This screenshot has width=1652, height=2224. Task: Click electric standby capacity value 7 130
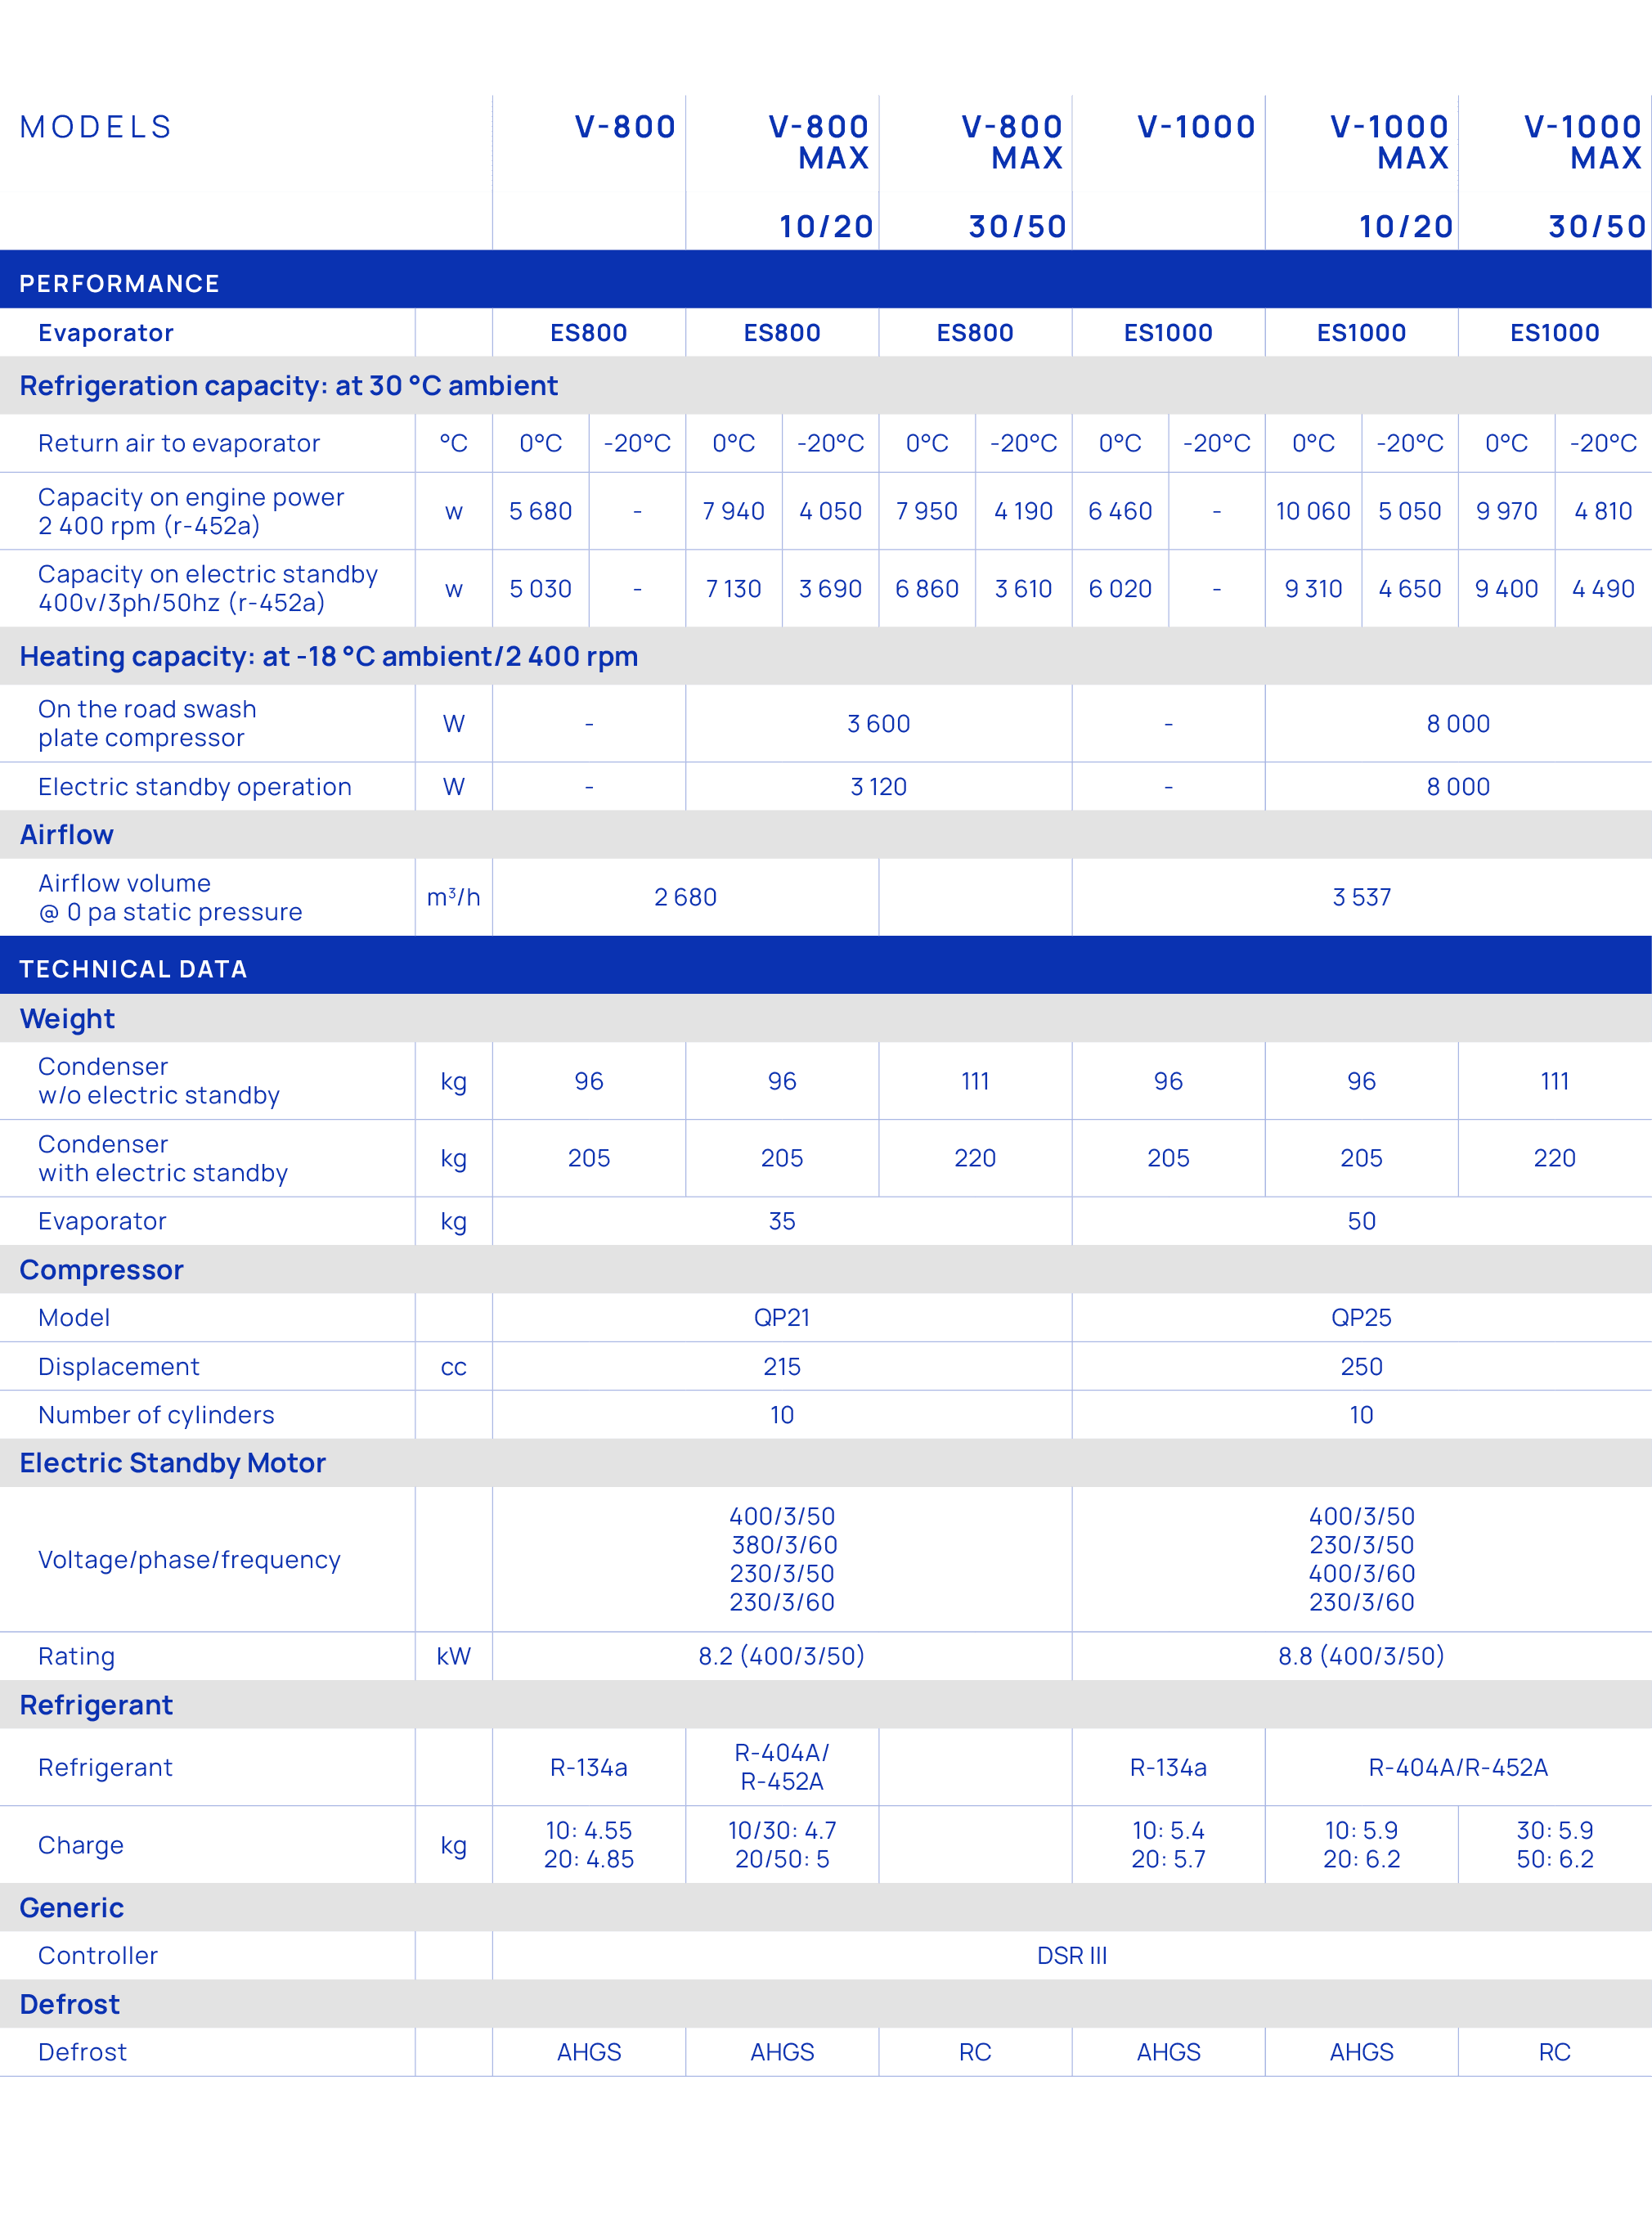click(x=733, y=589)
